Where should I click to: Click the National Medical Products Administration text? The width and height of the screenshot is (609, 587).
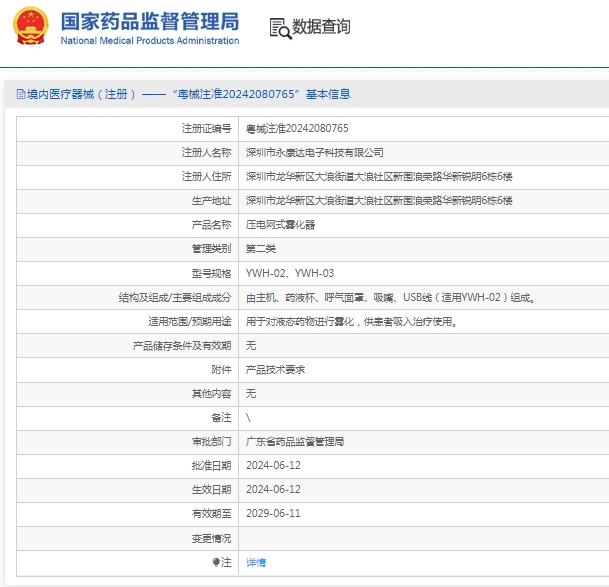point(150,40)
